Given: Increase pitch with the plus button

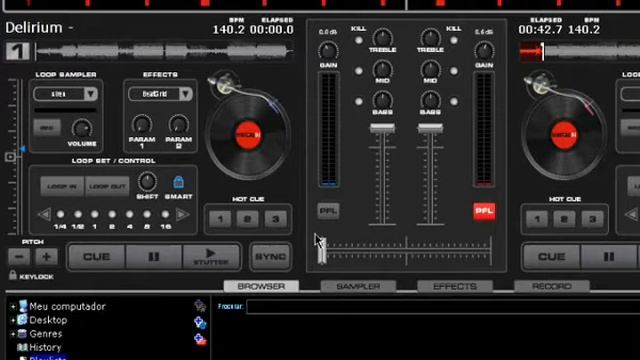Looking at the screenshot, I should click(46, 257).
